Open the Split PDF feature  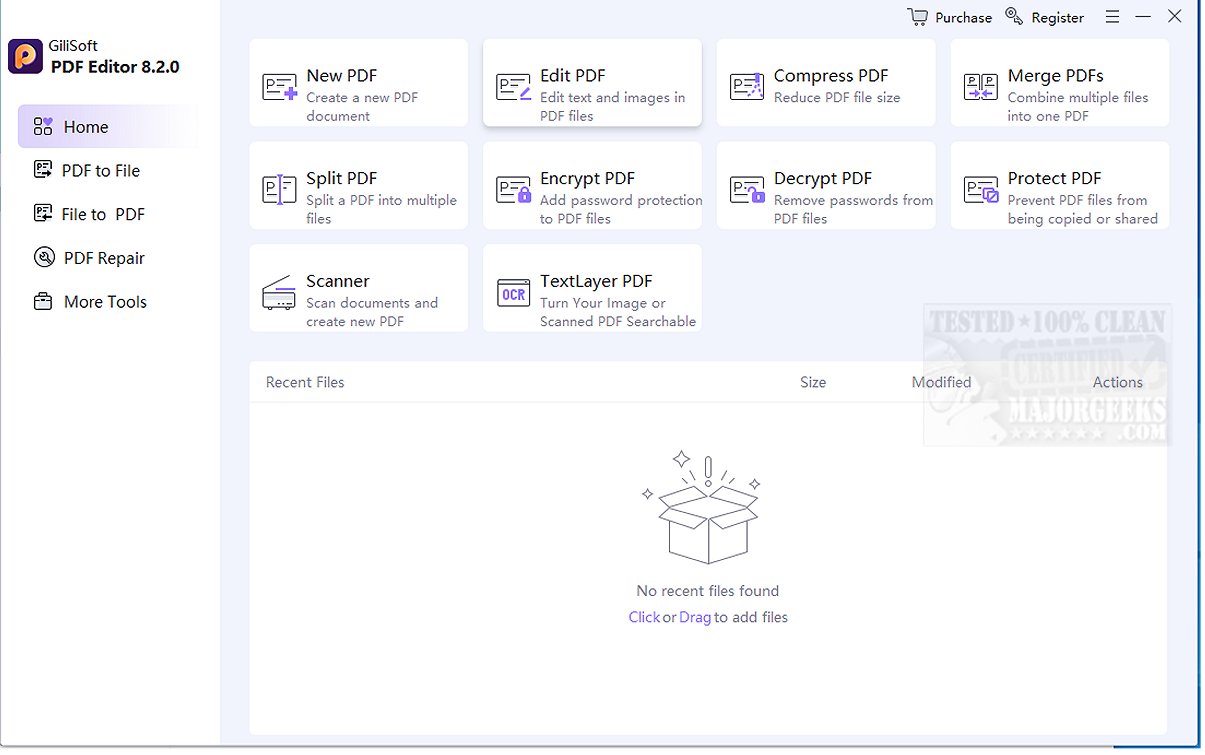(x=278, y=186)
